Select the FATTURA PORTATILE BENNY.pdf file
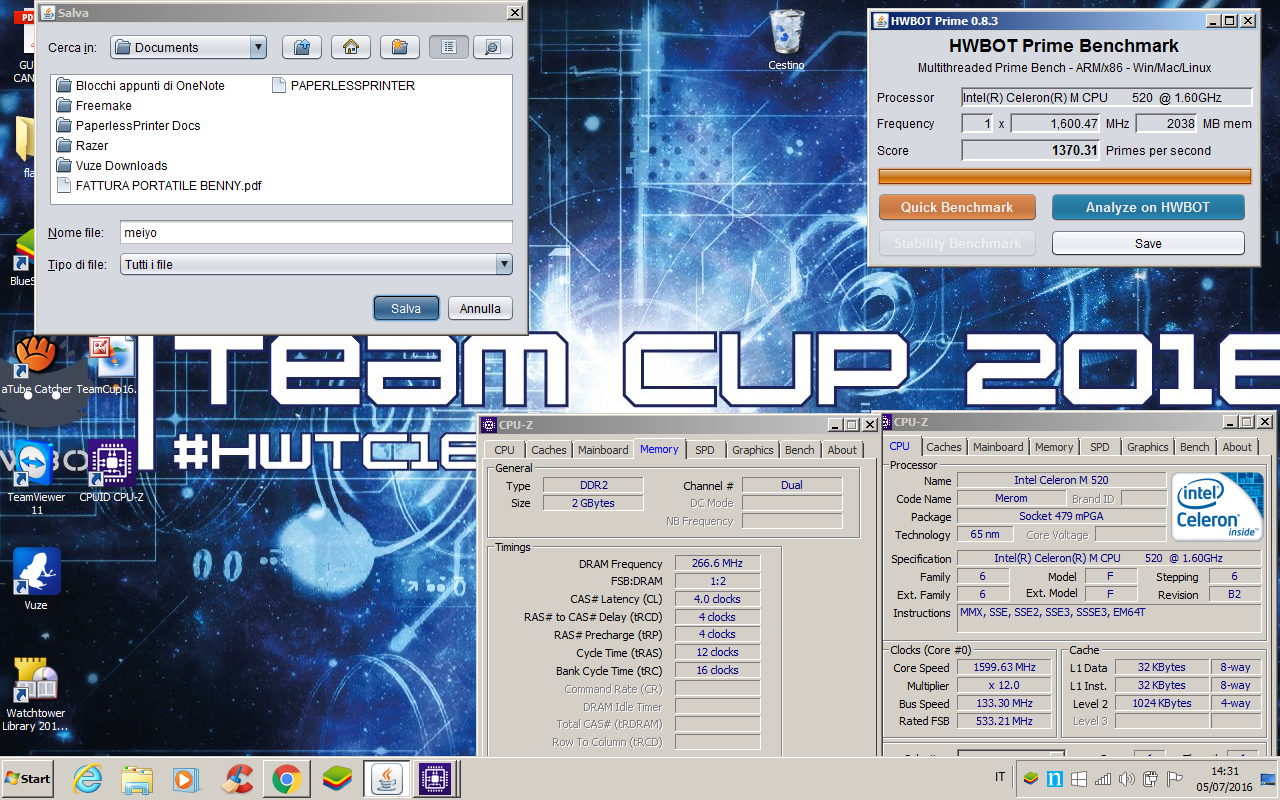 click(x=159, y=186)
